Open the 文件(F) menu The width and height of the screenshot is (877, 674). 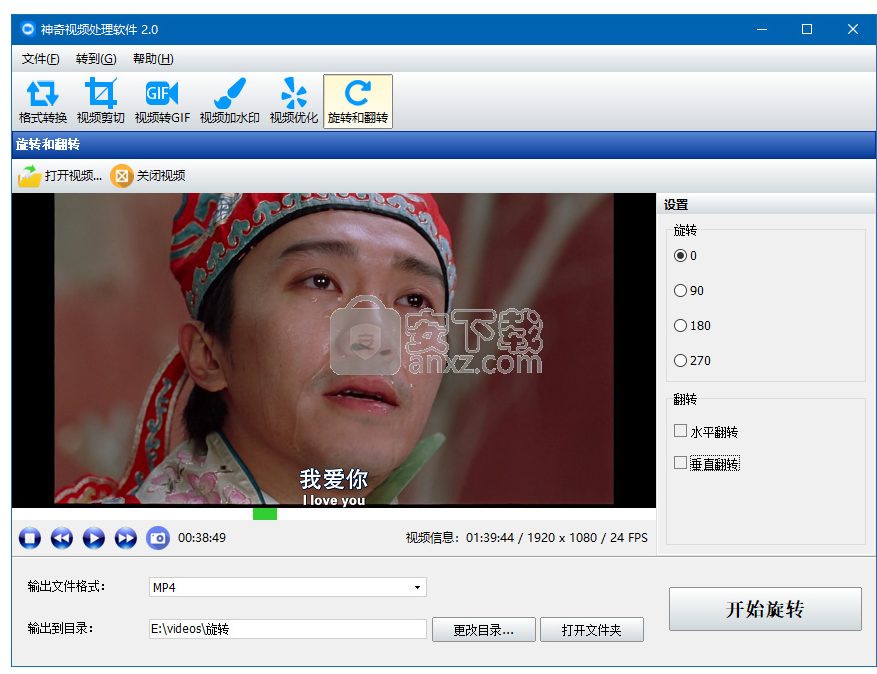click(40, 59)
